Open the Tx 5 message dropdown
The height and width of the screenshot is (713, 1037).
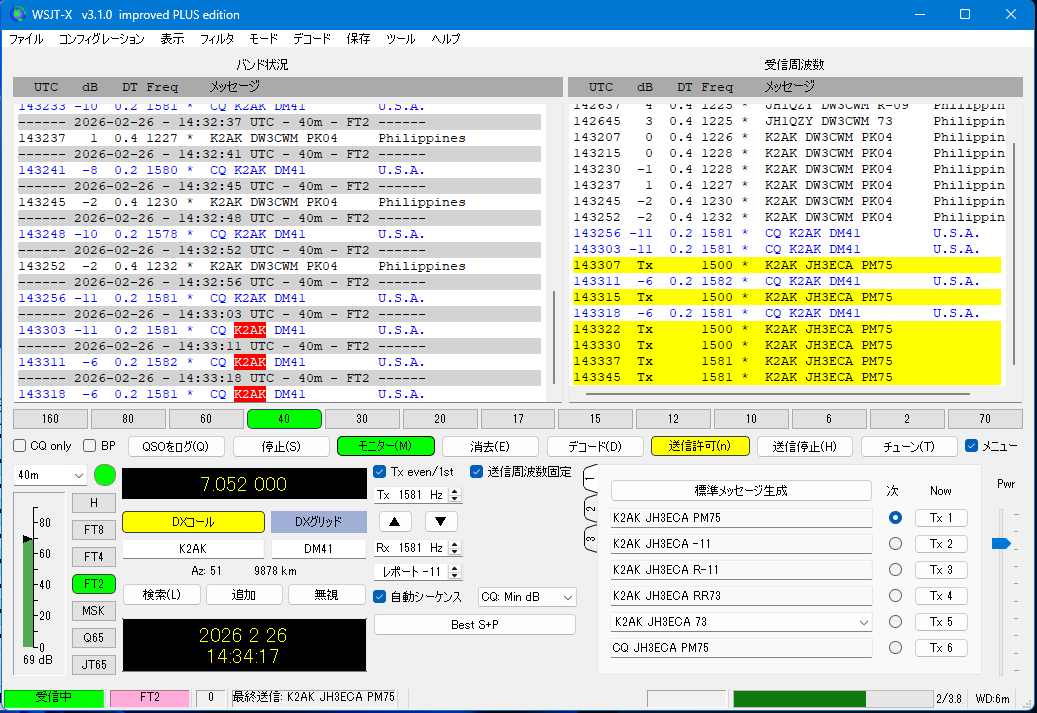coord(864,622)
